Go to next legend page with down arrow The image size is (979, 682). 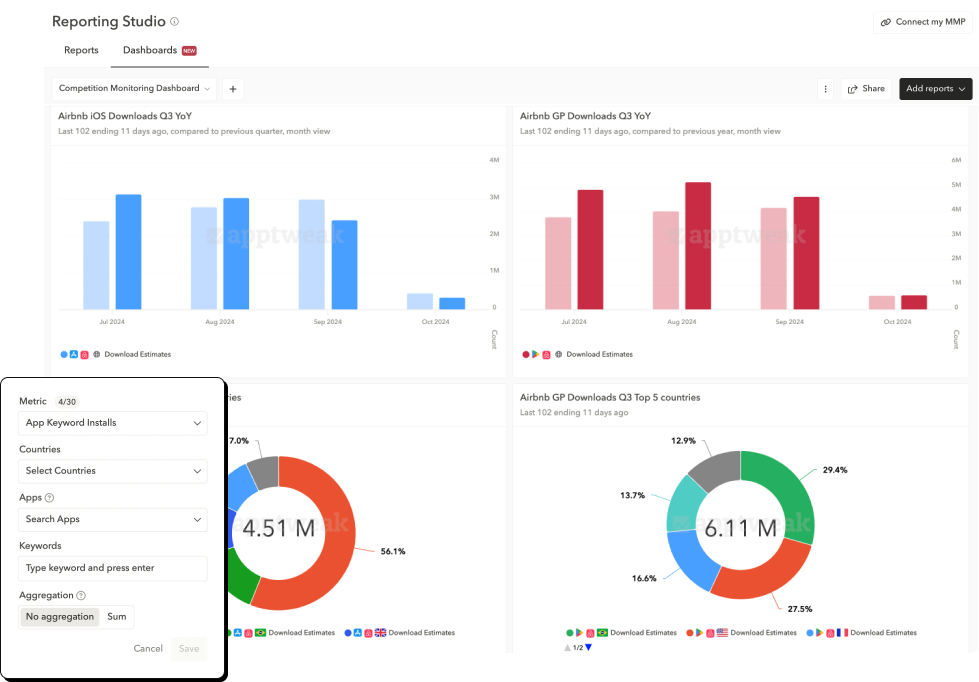[x=588, y=647]
